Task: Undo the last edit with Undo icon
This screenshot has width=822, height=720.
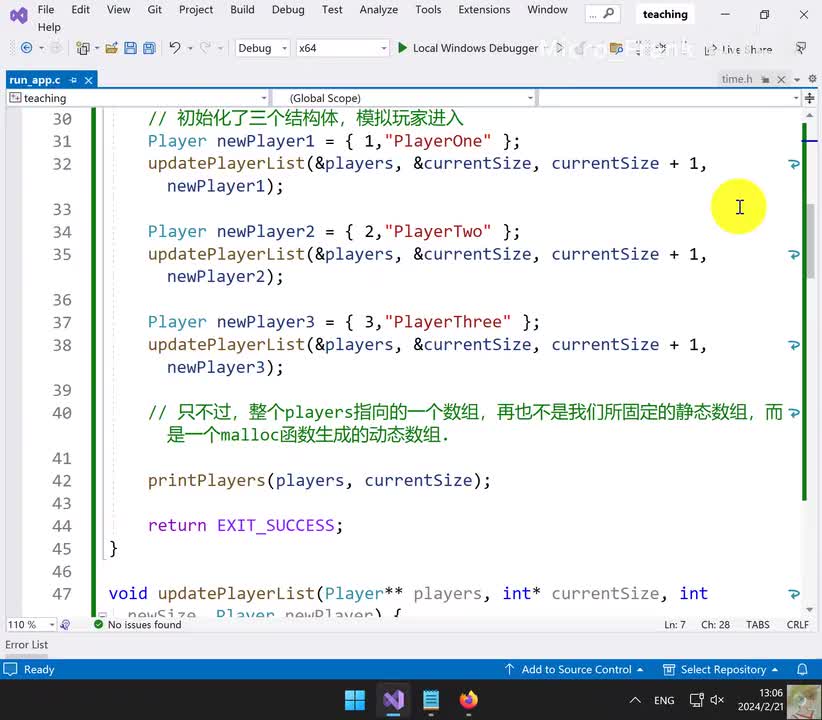Action: tap(175, 48)
